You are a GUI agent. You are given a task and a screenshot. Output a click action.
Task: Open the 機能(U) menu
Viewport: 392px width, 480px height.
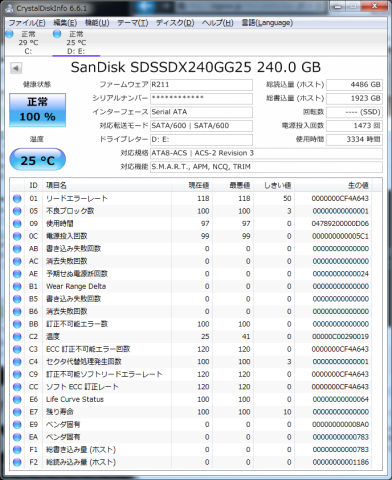[x=97, y=23]
